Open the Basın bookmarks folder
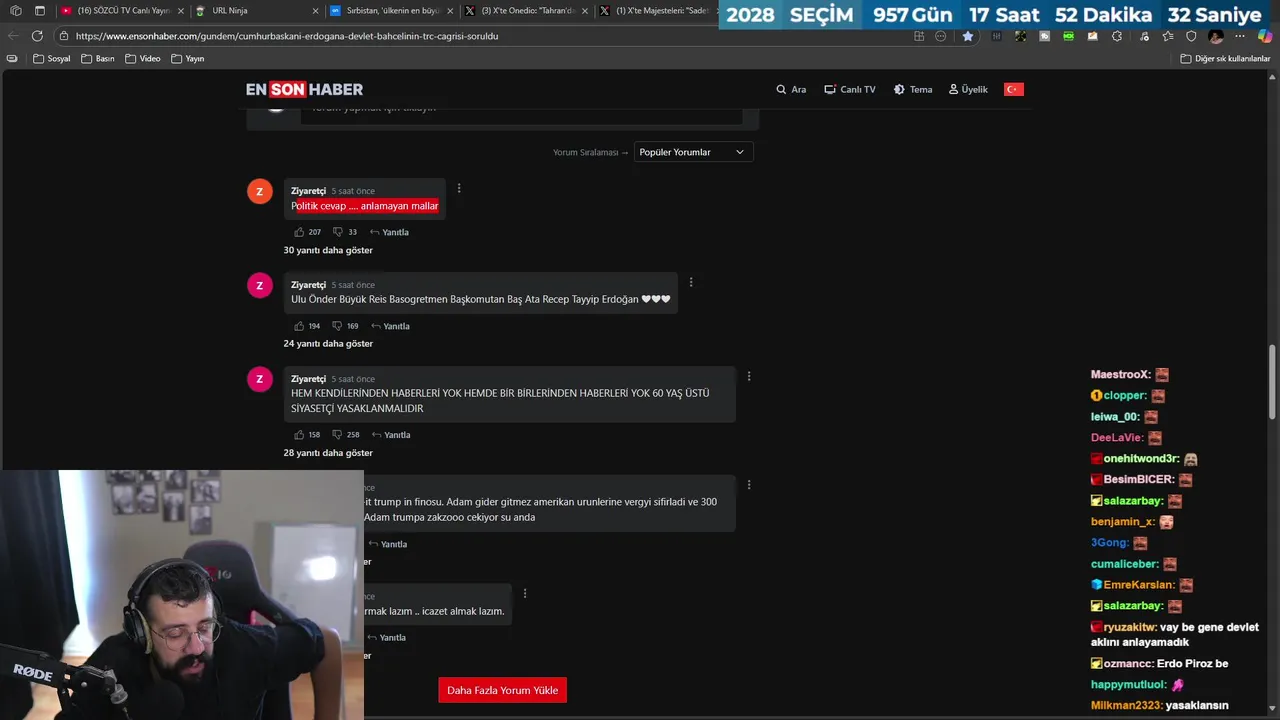 [98, 58]
